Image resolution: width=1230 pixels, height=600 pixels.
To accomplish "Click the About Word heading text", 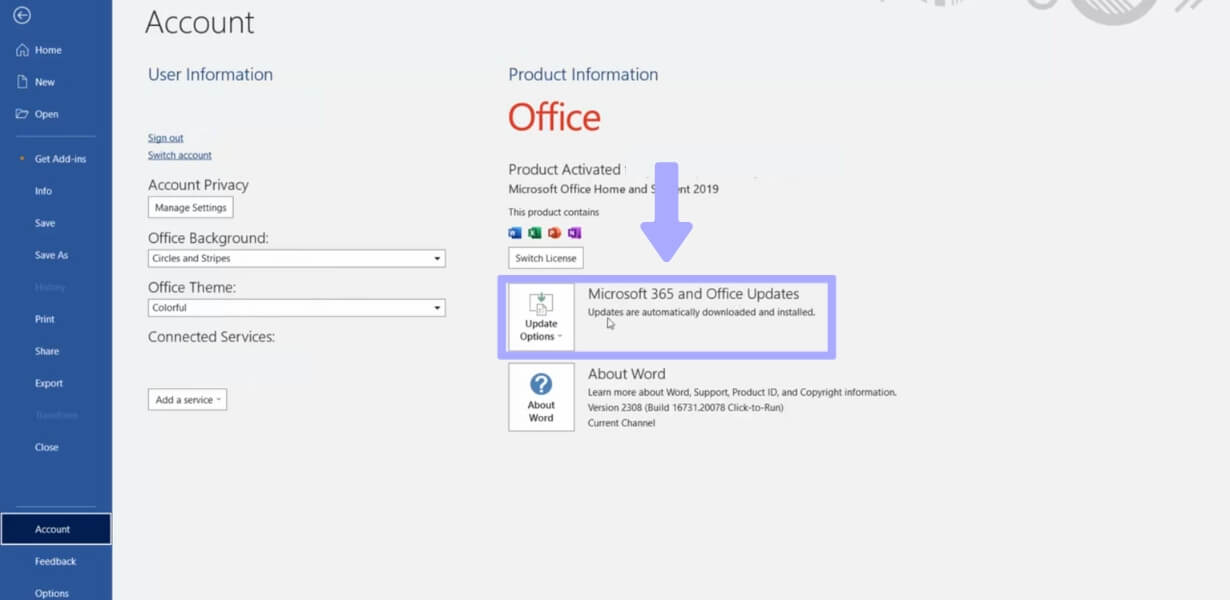I will [626, 374].
